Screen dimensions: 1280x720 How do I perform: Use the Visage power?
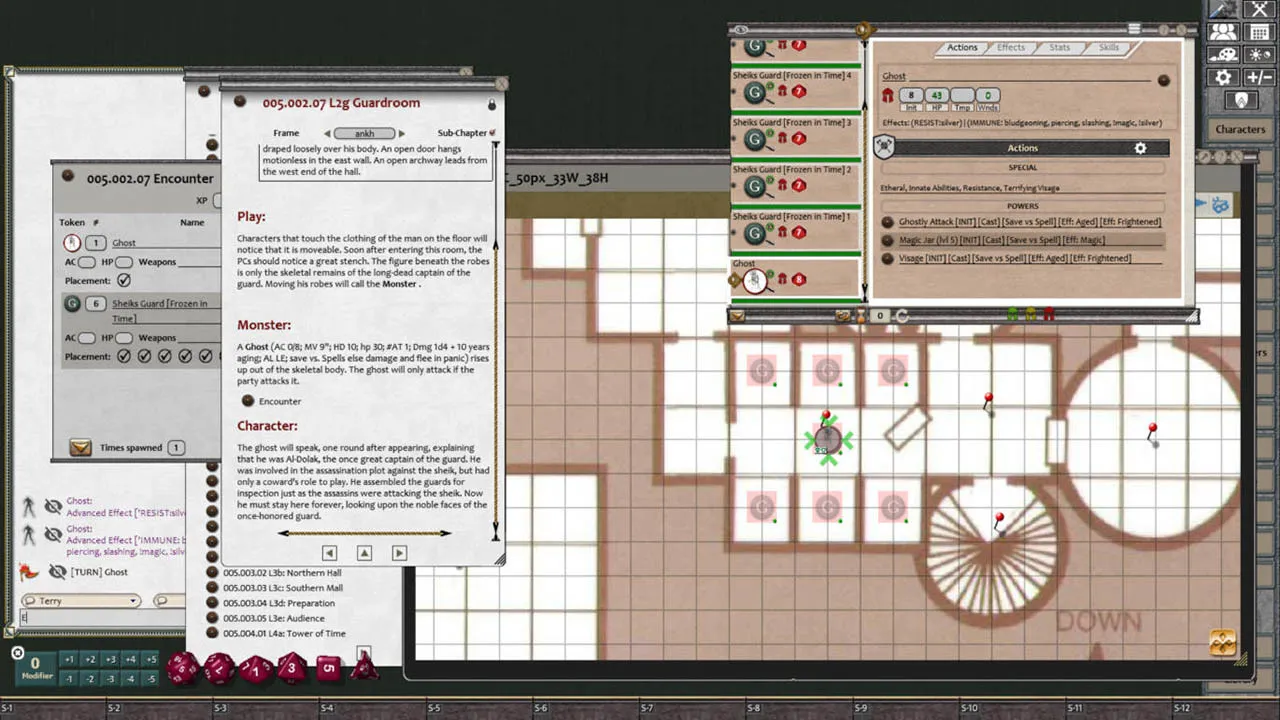[x=888, y=258]
